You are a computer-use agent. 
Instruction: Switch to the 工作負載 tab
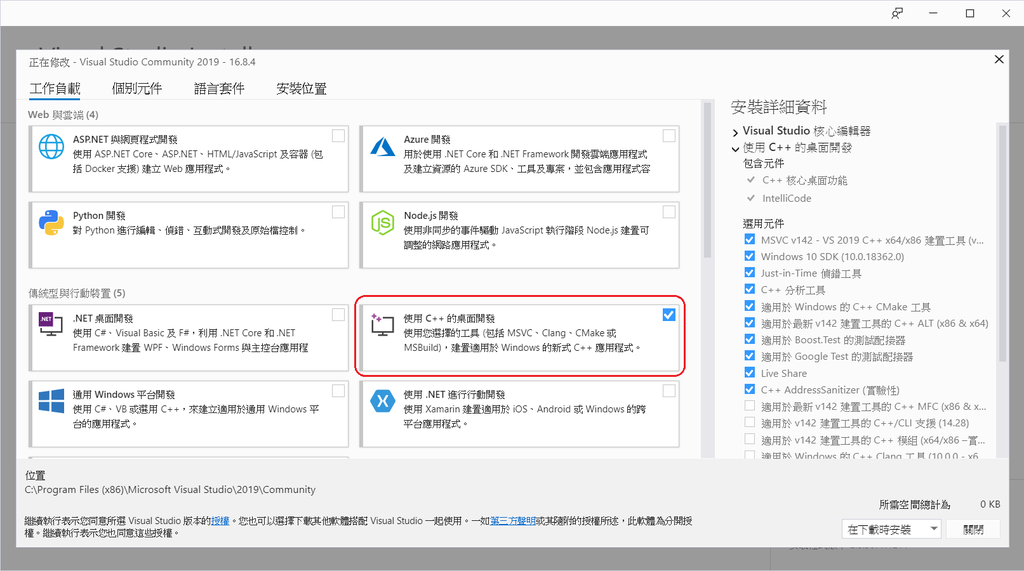tap(55, 88)
